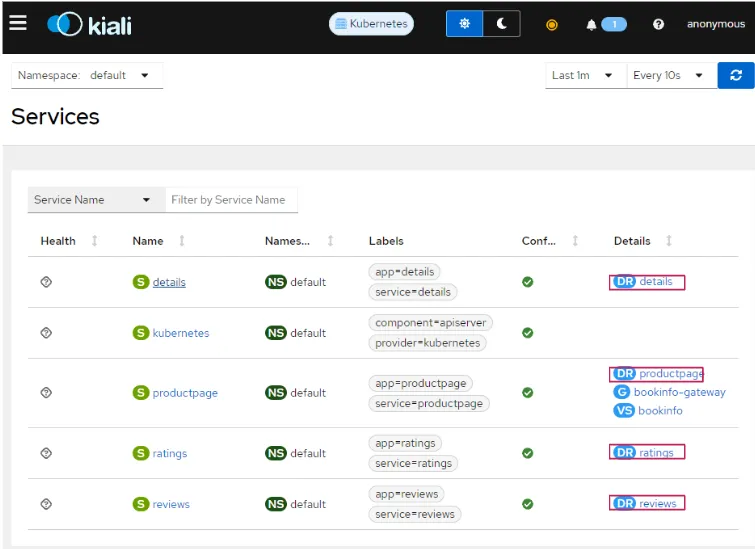Click the NS badge in details row
Viewport: 755px width, 549px height.
click(x=276, y=282)
